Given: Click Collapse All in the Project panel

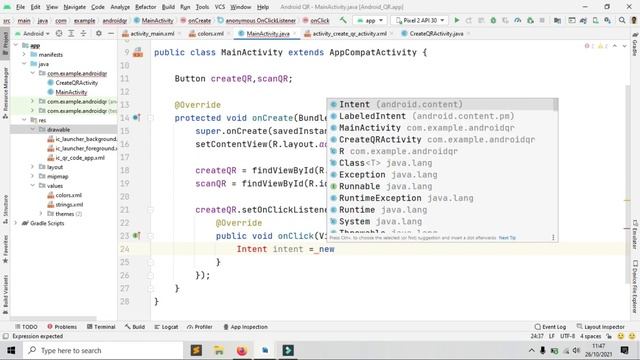Looking at the screenshot, I should tap(83, 33).
